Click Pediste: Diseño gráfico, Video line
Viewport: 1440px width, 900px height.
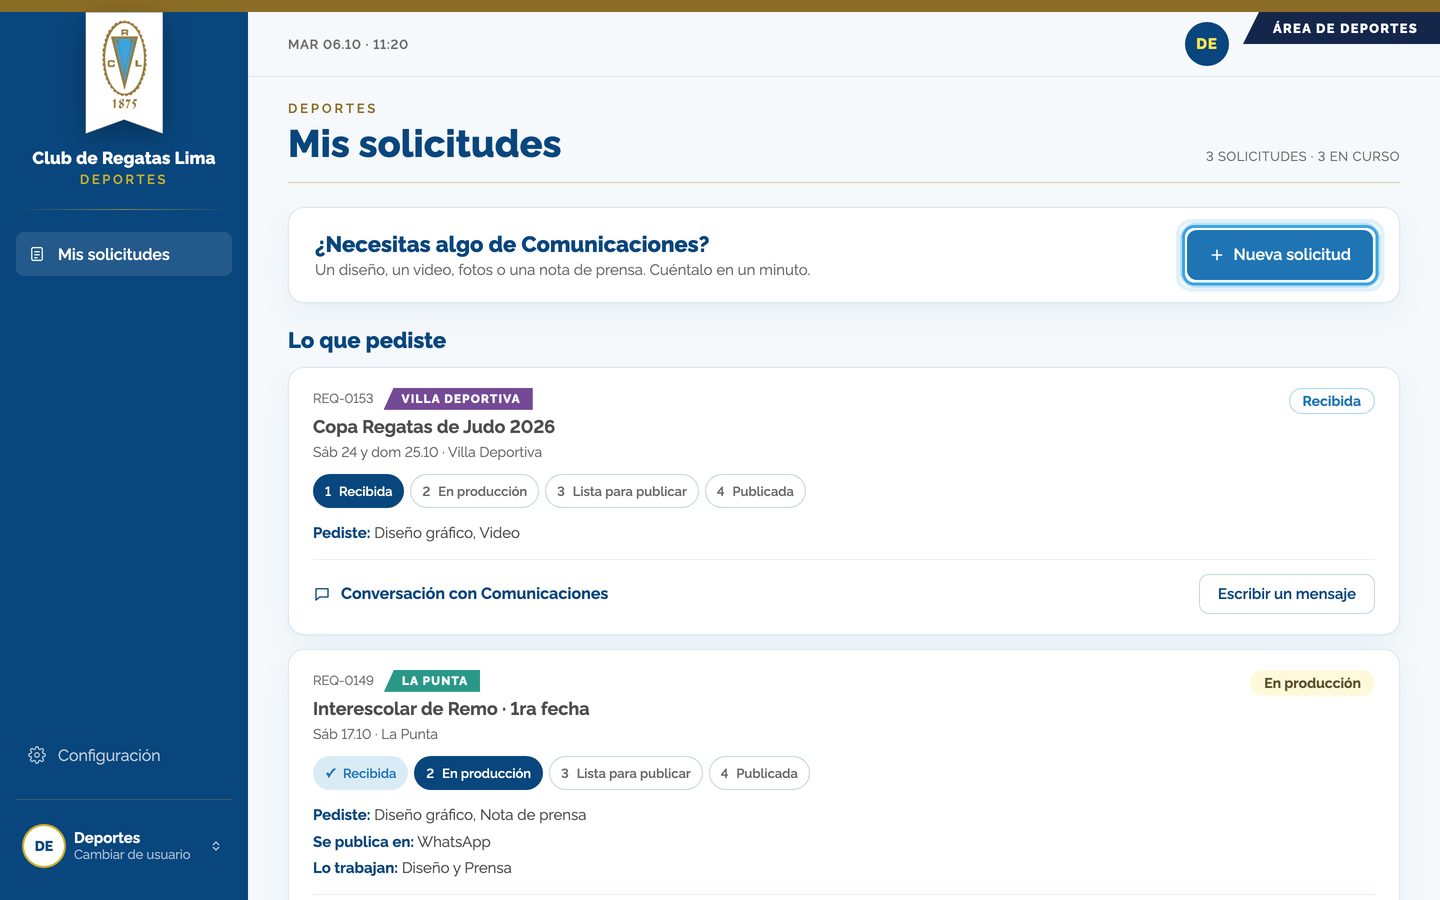pos(416,533)
